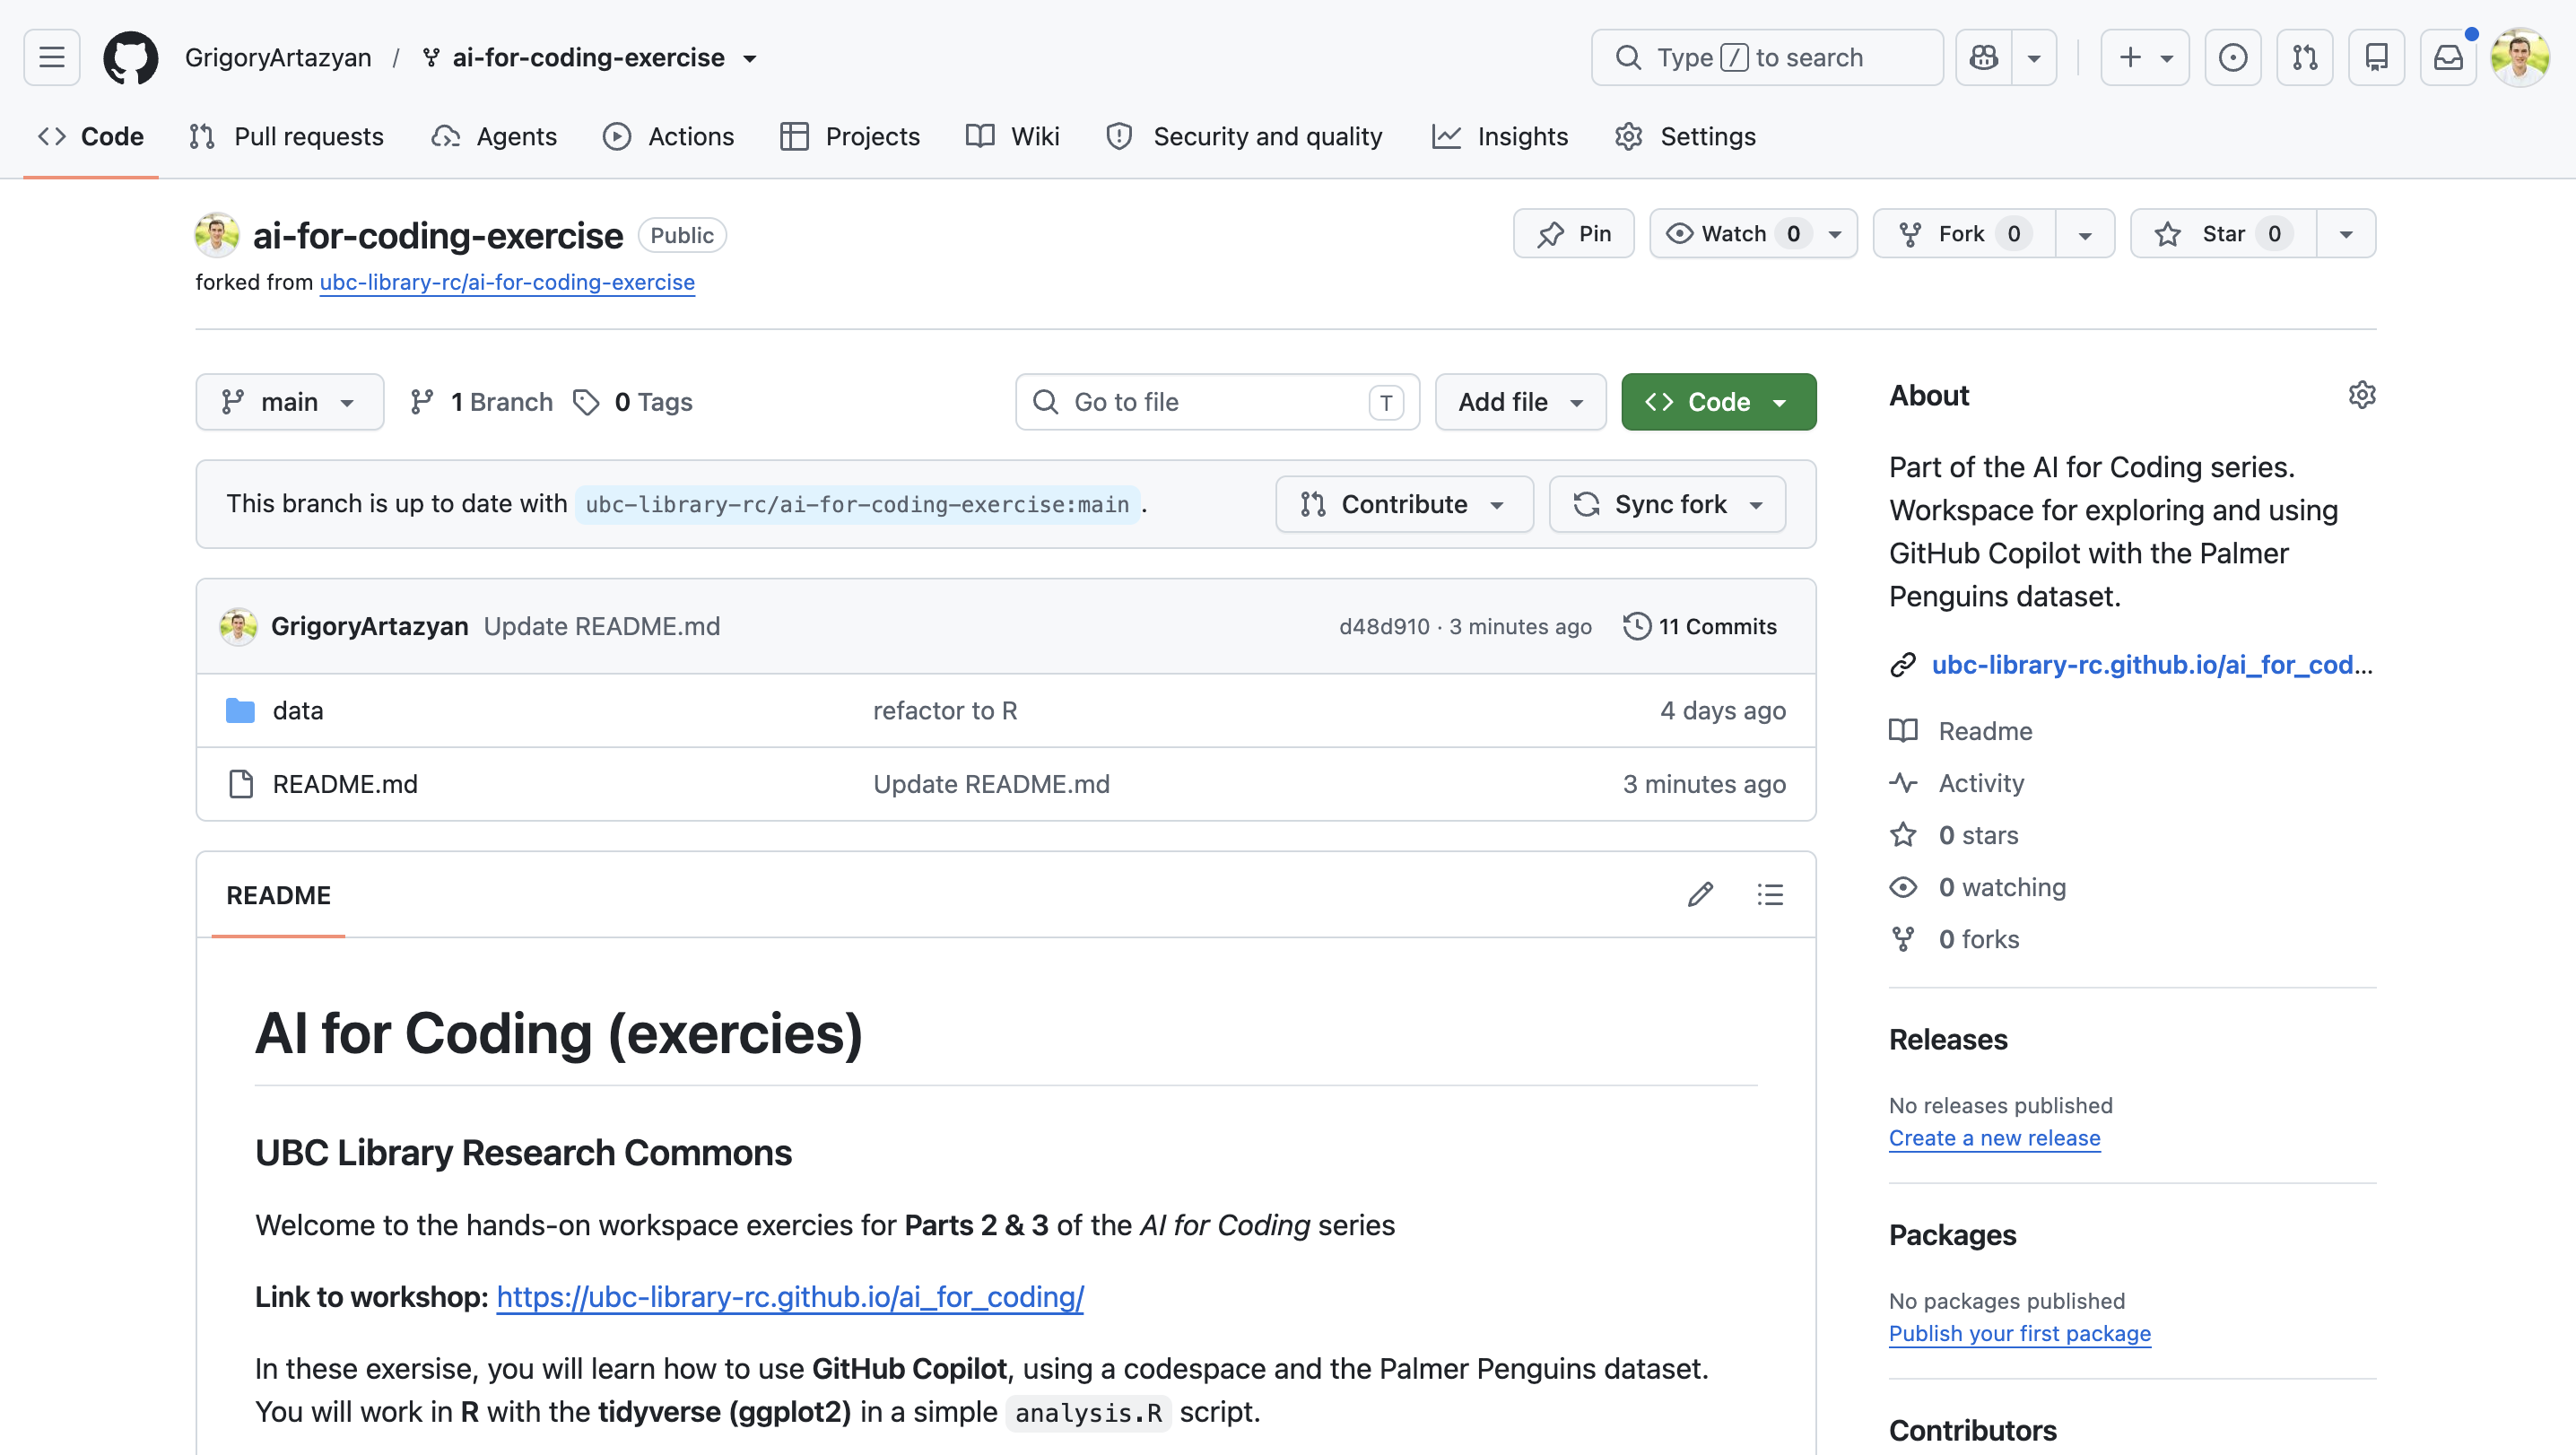This screenshot has width=2576, height=1455.
Task: Expand the Sync fork dropdown
Action: [1667, 504]
